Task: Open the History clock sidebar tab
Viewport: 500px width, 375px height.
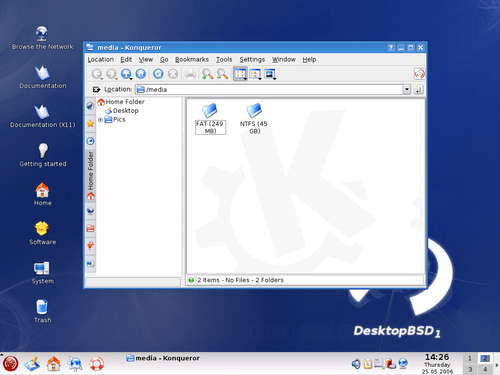Action: pyautogui.click(x=90, y=141)
